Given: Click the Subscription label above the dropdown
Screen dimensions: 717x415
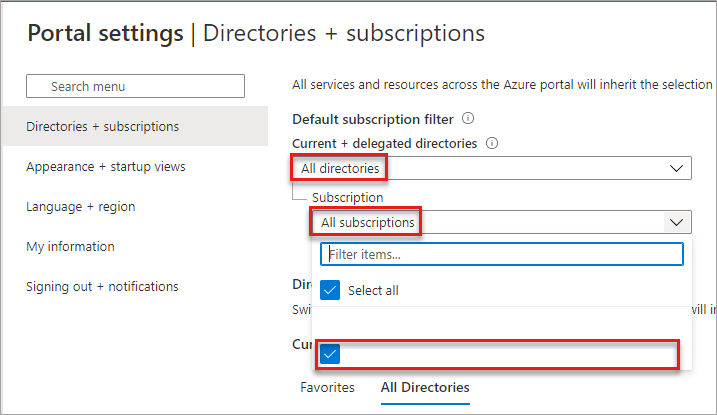Looking at the screenshot, I should (x=347, y=198).
